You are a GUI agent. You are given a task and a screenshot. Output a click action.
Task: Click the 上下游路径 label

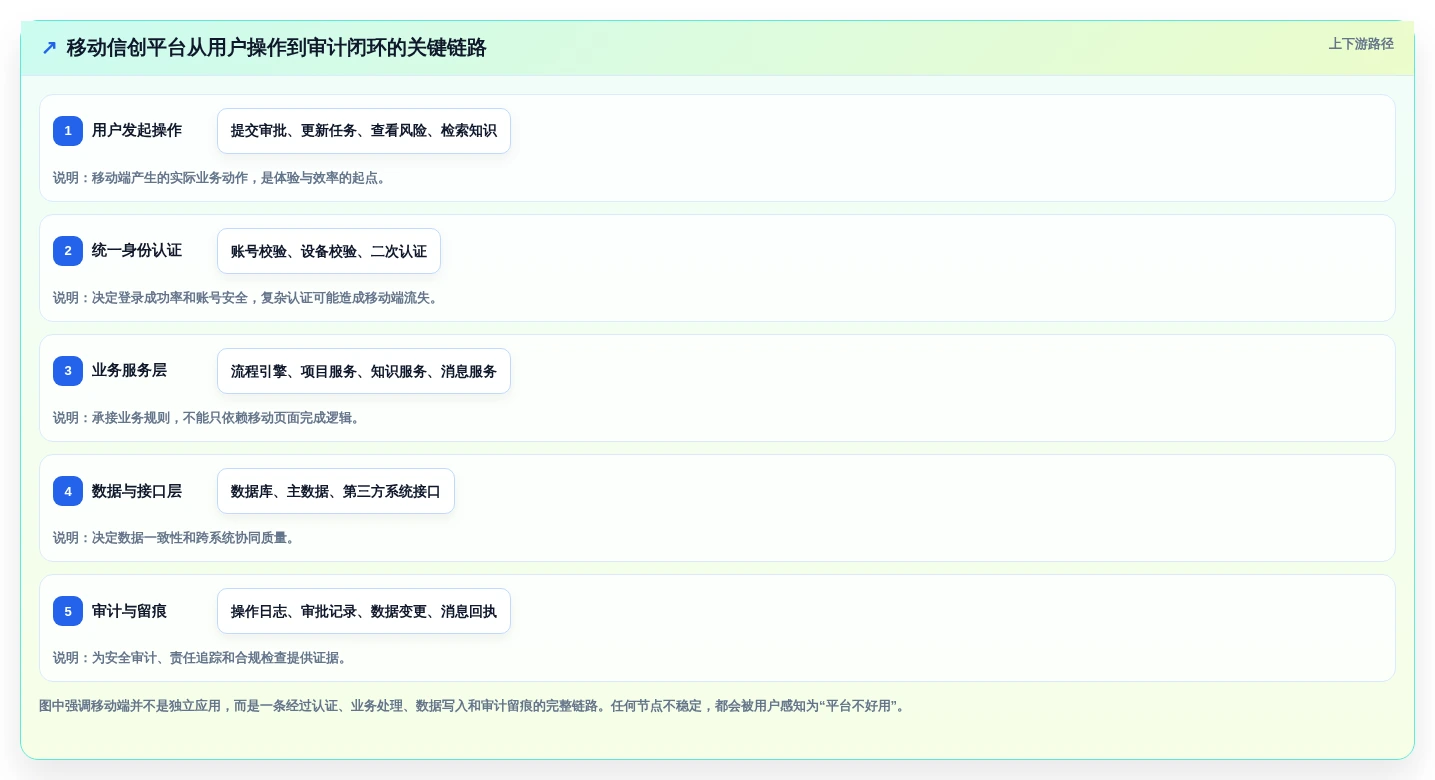[1361, 44]
